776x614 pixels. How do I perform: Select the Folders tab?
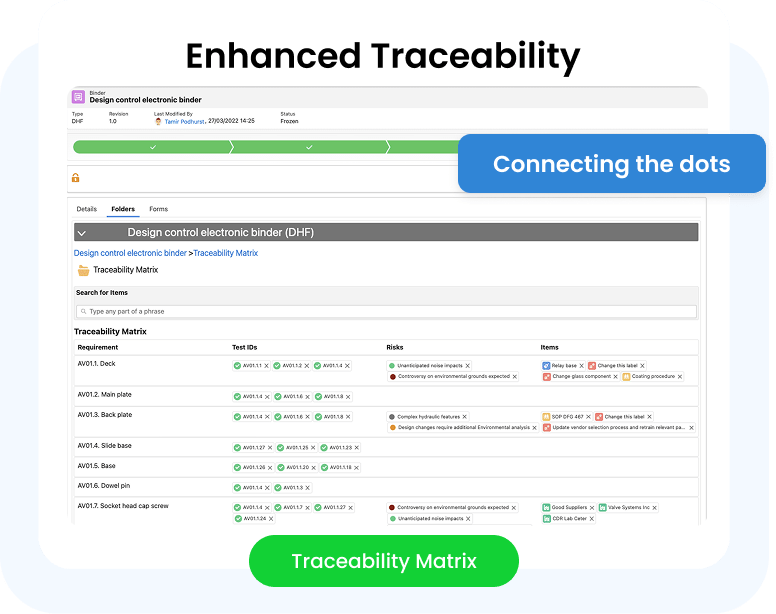tap(123, 209)
